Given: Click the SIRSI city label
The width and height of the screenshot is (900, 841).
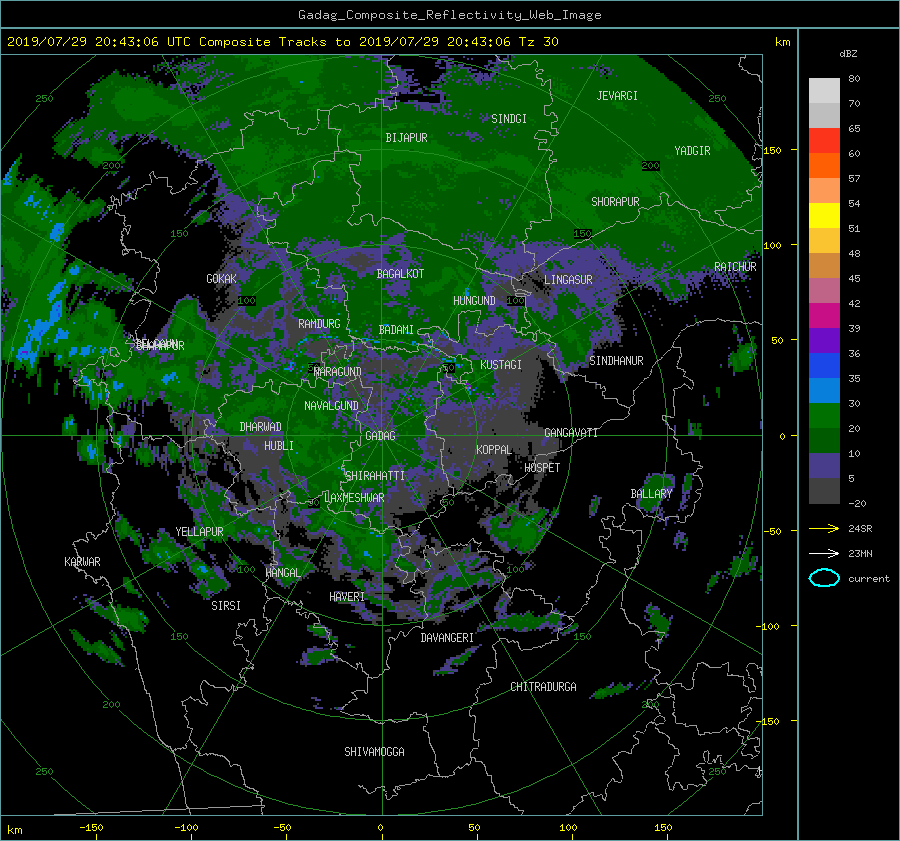Looking at the screenshot, I should [226, 606].
